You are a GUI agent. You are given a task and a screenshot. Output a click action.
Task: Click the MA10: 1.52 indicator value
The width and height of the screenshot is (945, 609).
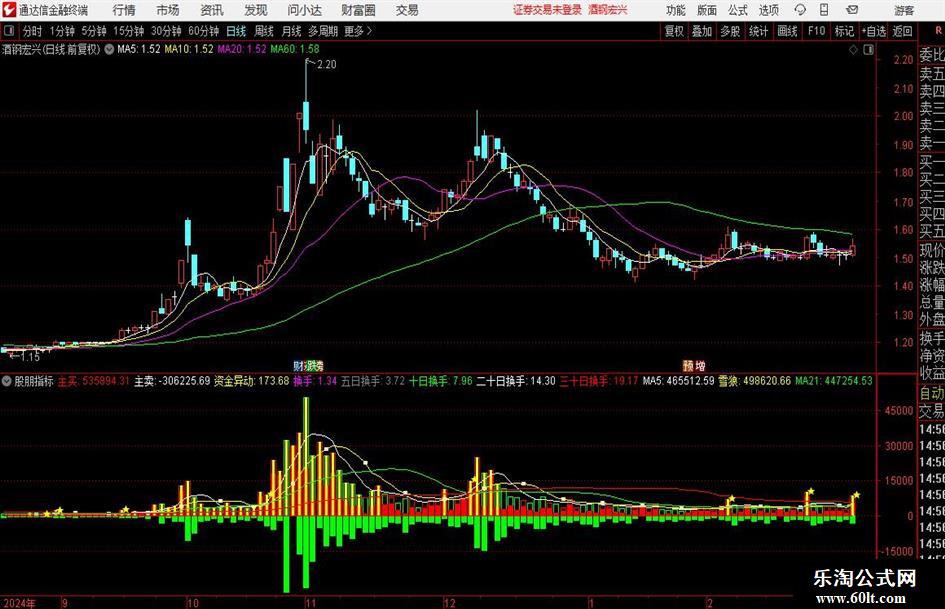189,49
